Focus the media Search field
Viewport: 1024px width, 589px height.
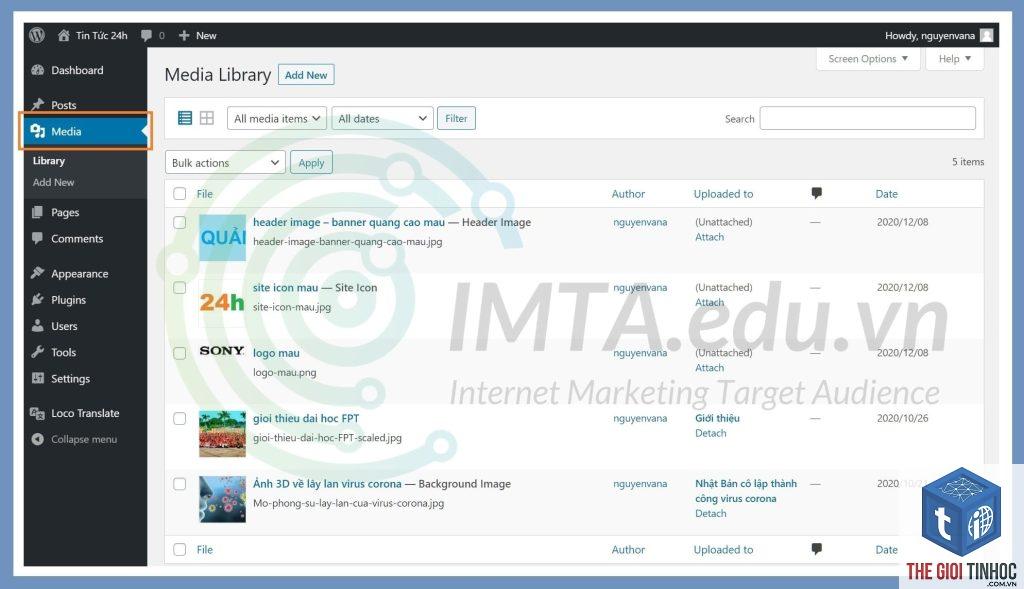pyautogui.click(x=867, y=118)
